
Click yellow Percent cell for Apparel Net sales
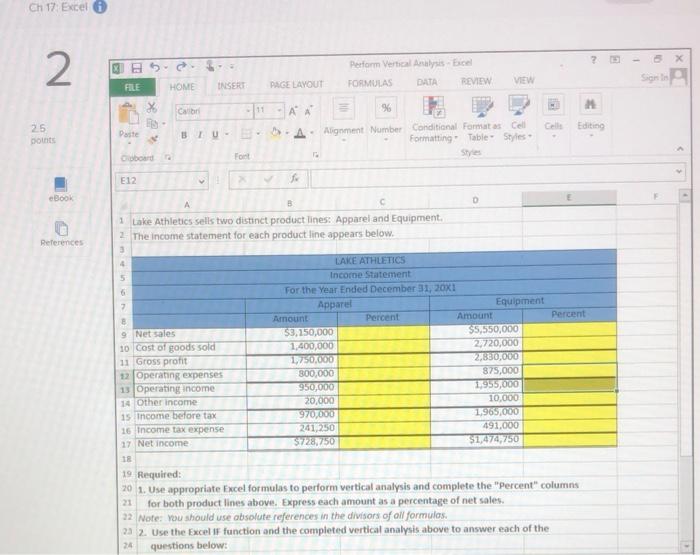tap(383, 333)
